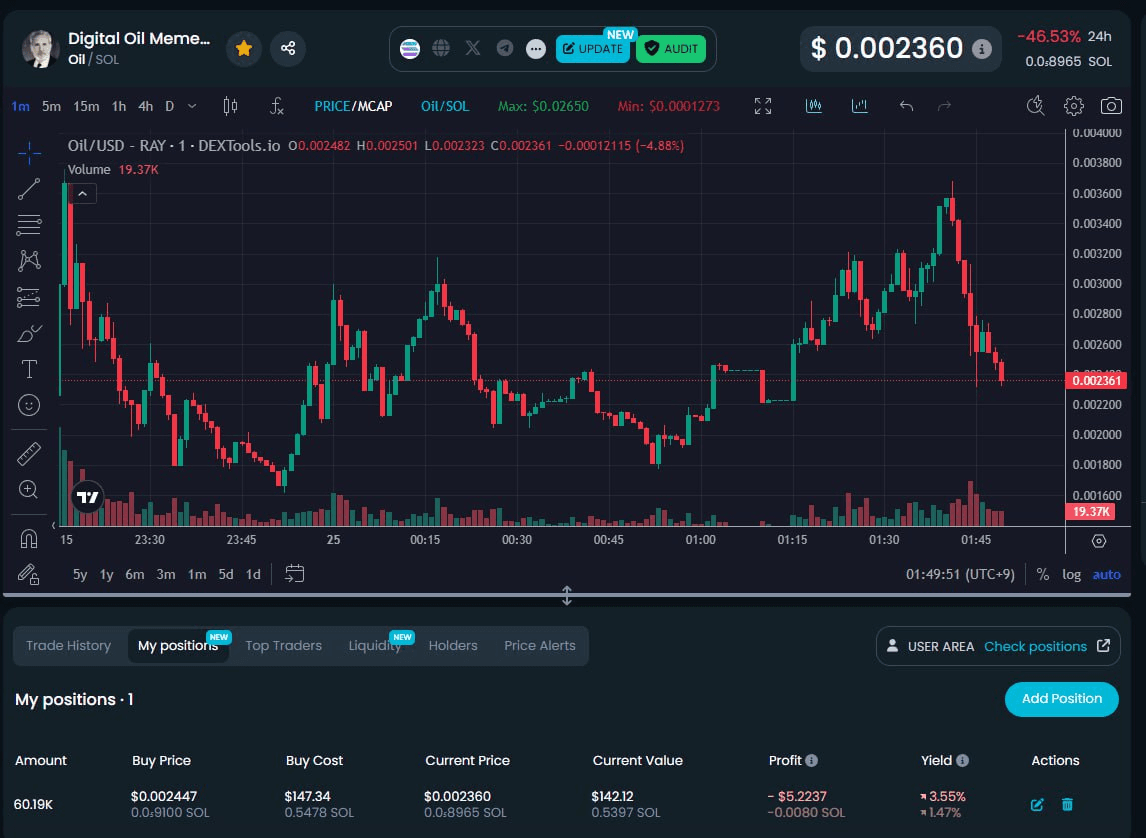Undo the last chart action
This screenshot has width=1146, height=838.
click(x=906, y=107)
